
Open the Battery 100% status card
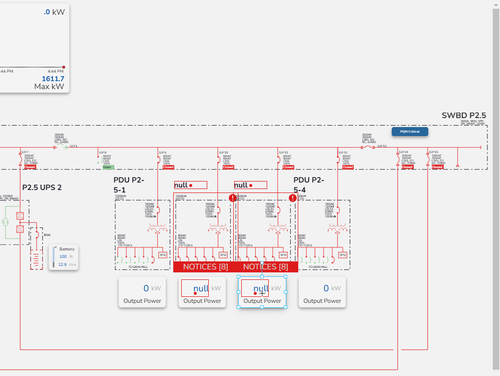[x=64, y=258]
